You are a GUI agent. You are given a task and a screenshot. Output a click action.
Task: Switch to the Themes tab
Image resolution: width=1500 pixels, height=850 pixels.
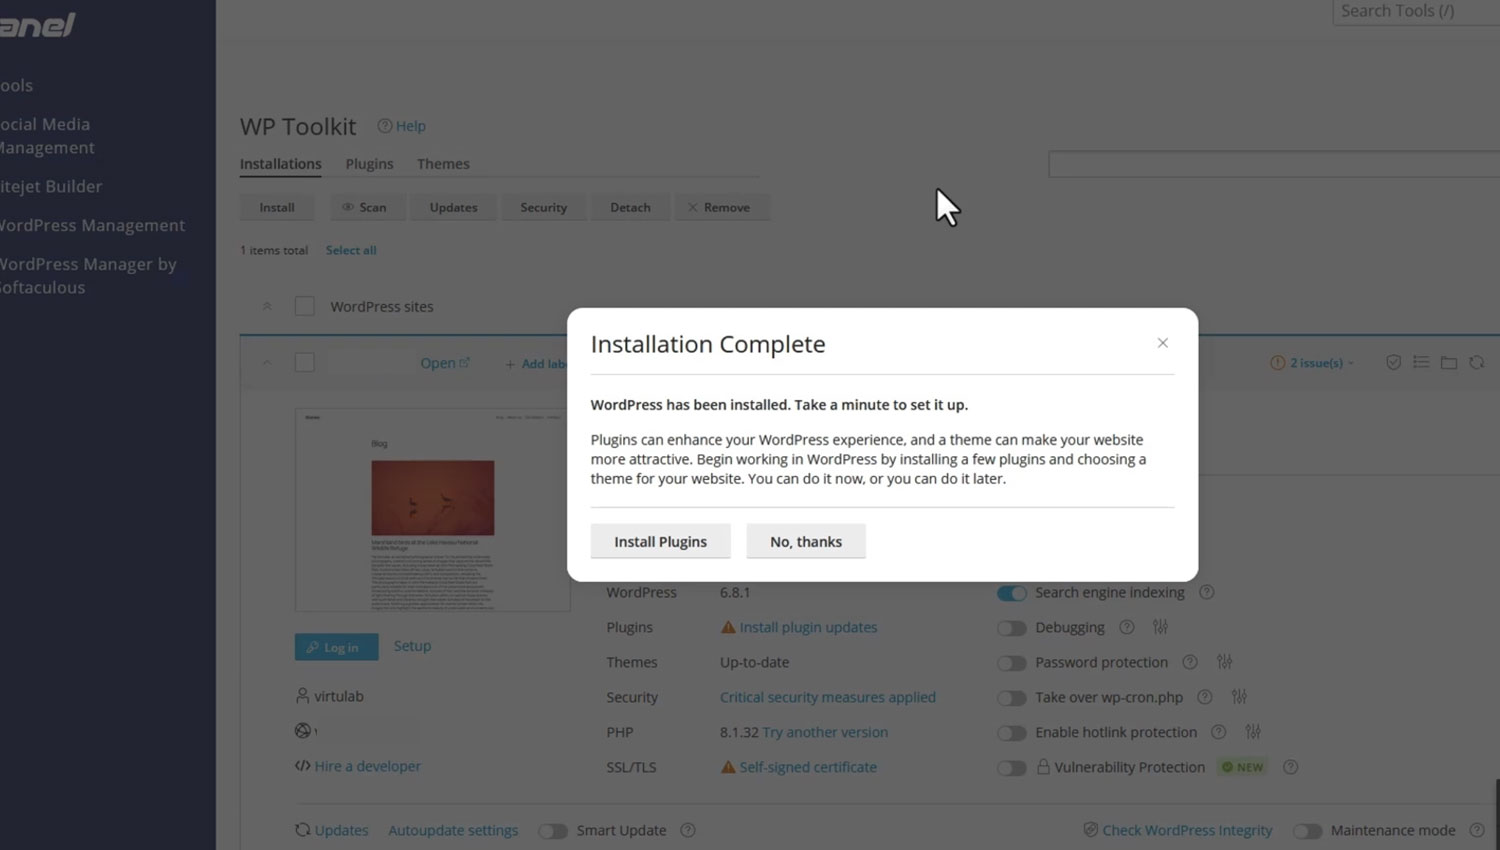pos(443,164)
